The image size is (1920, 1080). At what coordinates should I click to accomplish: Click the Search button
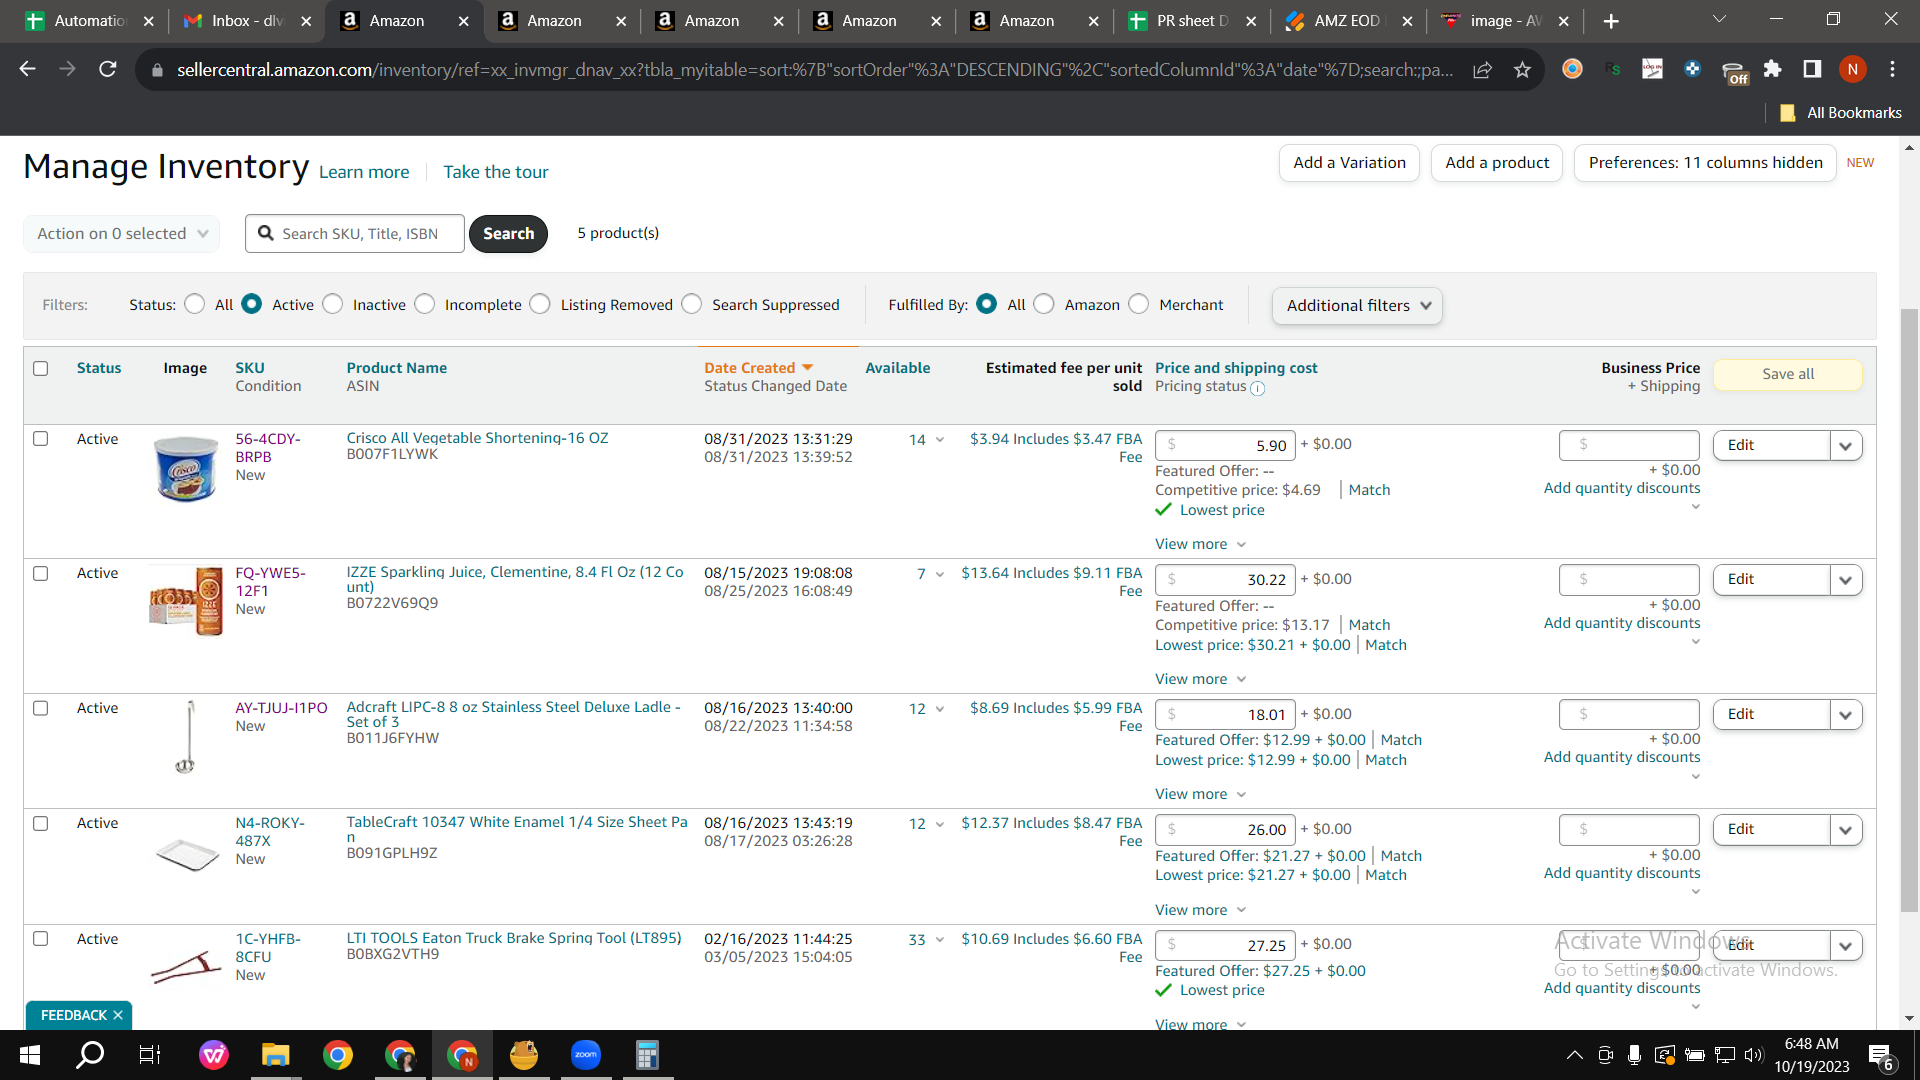[x=508, y=233]
